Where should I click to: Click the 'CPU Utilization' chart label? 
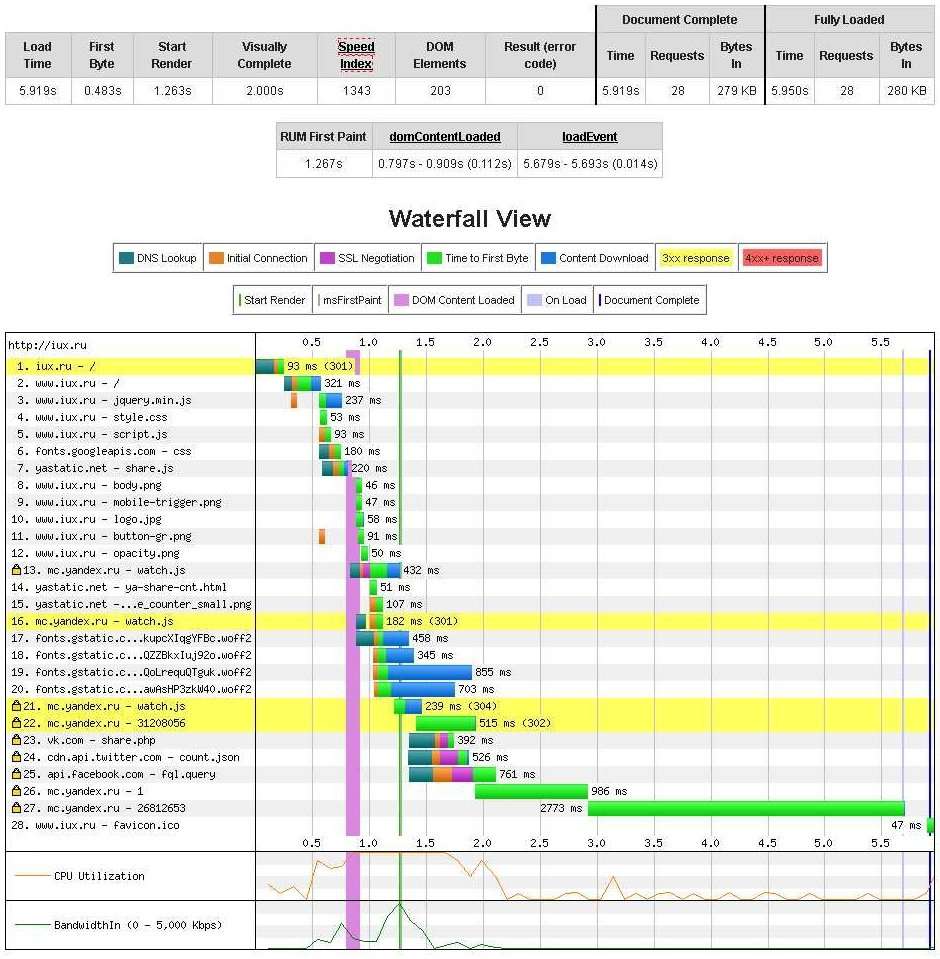(x=99, y=876)
